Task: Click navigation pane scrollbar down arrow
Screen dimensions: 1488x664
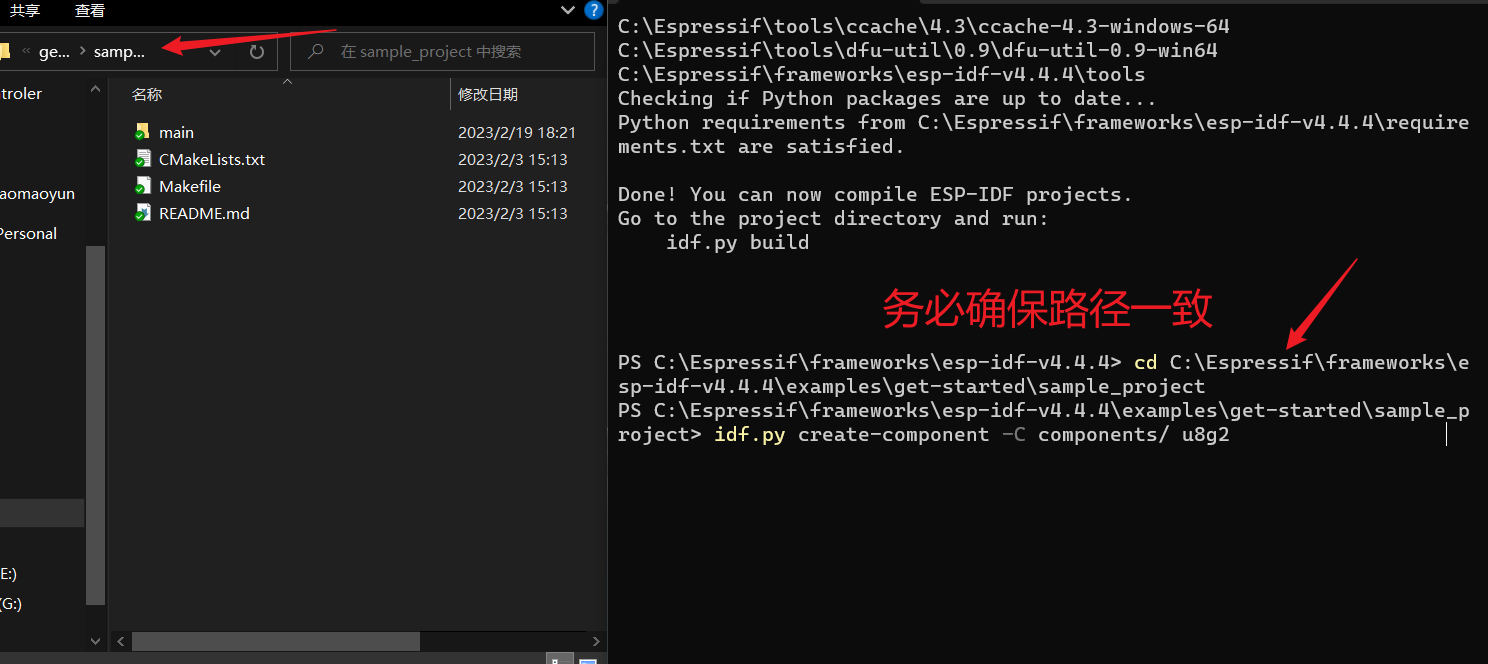Action: coord(96,640)
